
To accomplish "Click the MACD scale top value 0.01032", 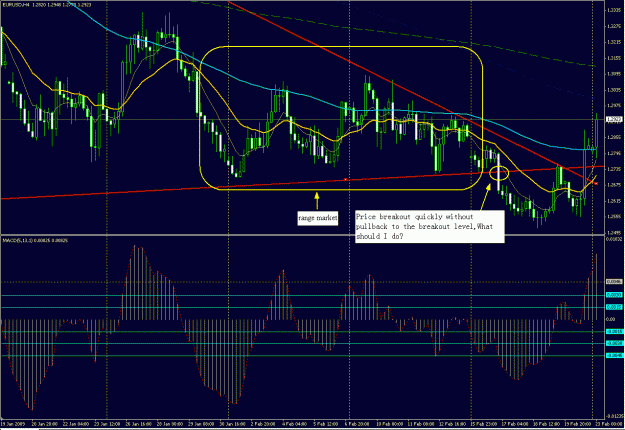I will [614, 239].
